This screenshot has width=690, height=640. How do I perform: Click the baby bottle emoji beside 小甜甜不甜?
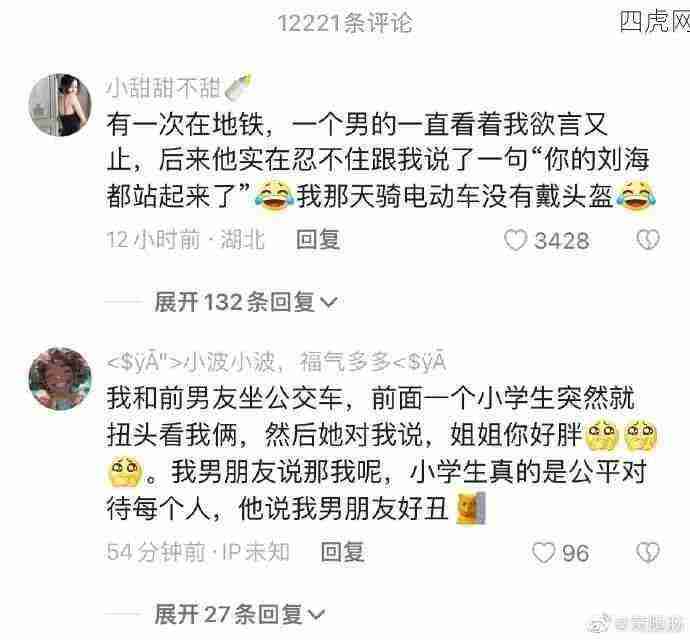tap(238, 86)
